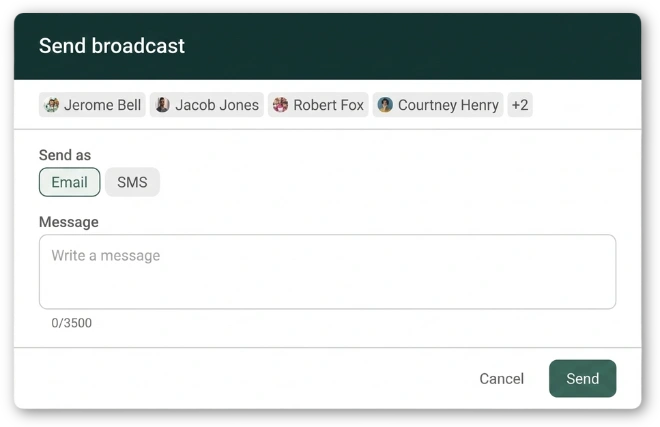
Task: Click Robert Fox's avatar icon
Action: pos(281,105)
